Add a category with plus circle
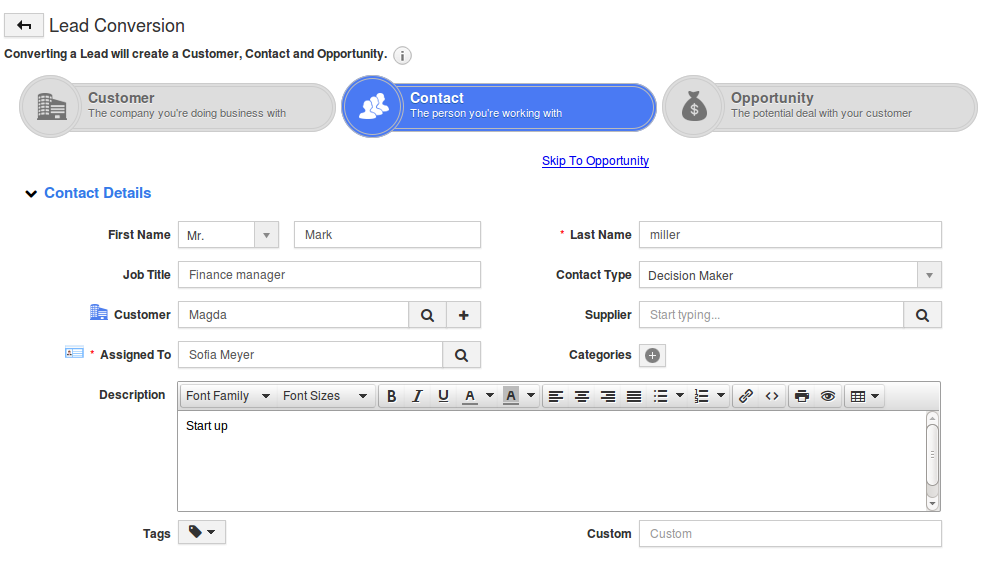The height and width of the screenshot is (570, 990). coord(652,355)
